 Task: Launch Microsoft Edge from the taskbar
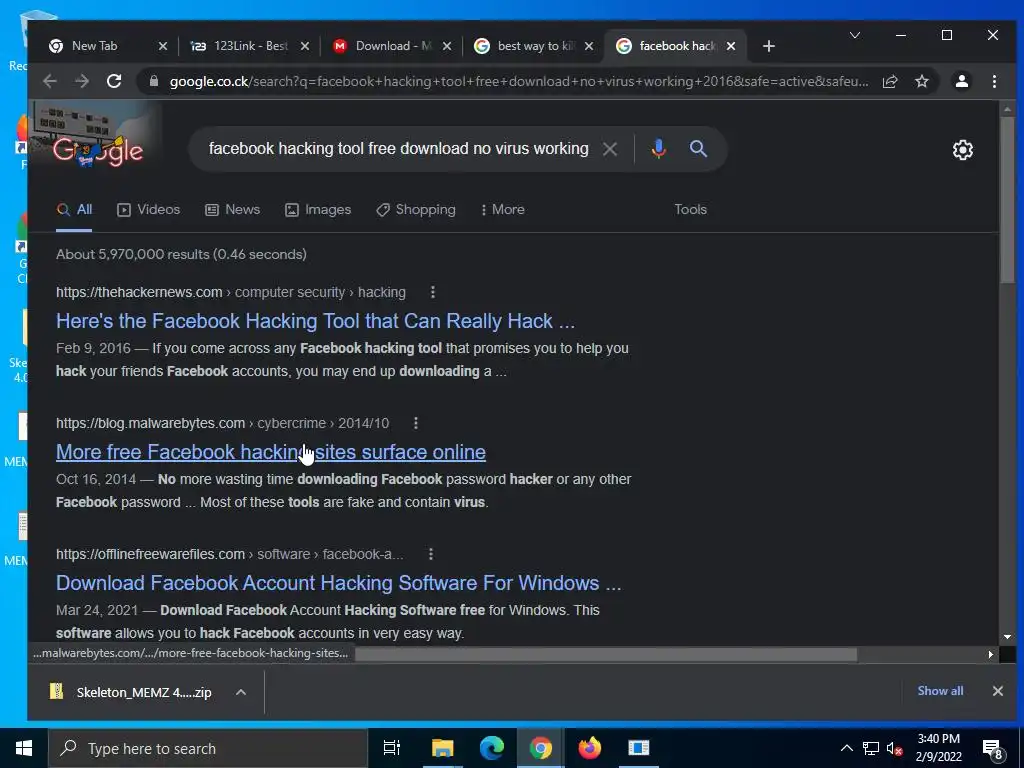click(x=492, y=748)
